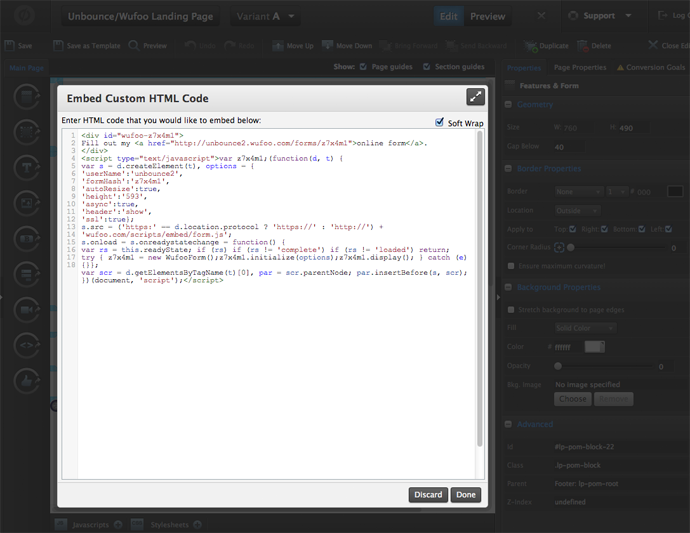Click the background color swatch
The height and width of the screenshot is (533, 690).
point(595,347)
